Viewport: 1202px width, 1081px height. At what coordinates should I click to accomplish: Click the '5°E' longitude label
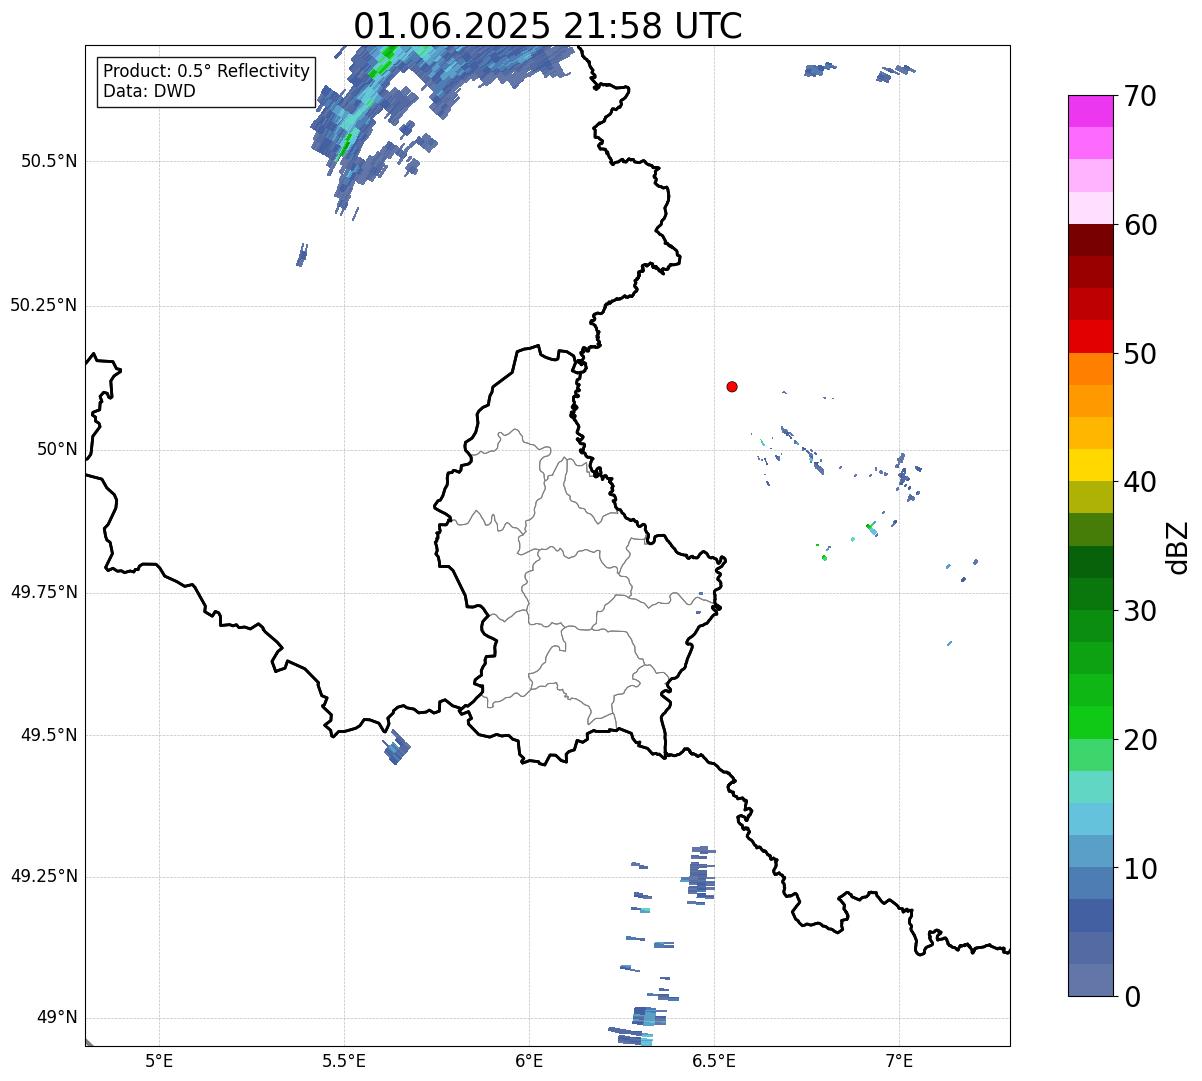pos(159,1060)
